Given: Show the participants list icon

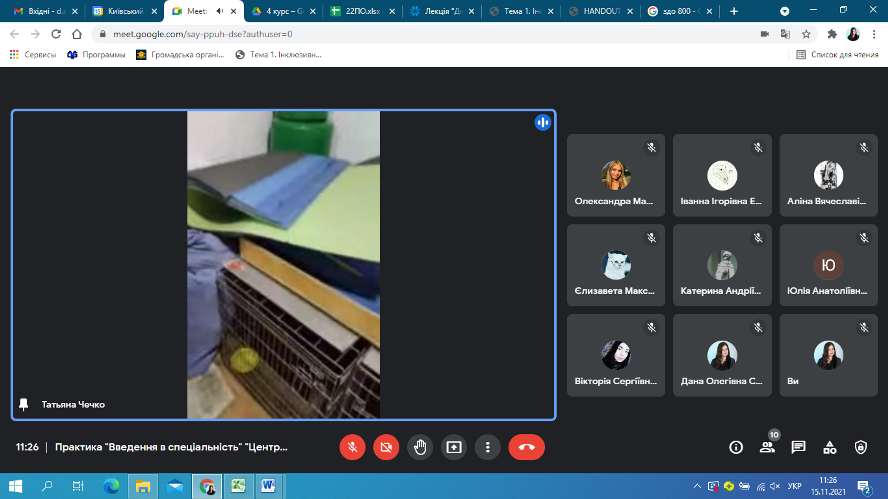Looking at the screenshot, I should pos(767,447).
